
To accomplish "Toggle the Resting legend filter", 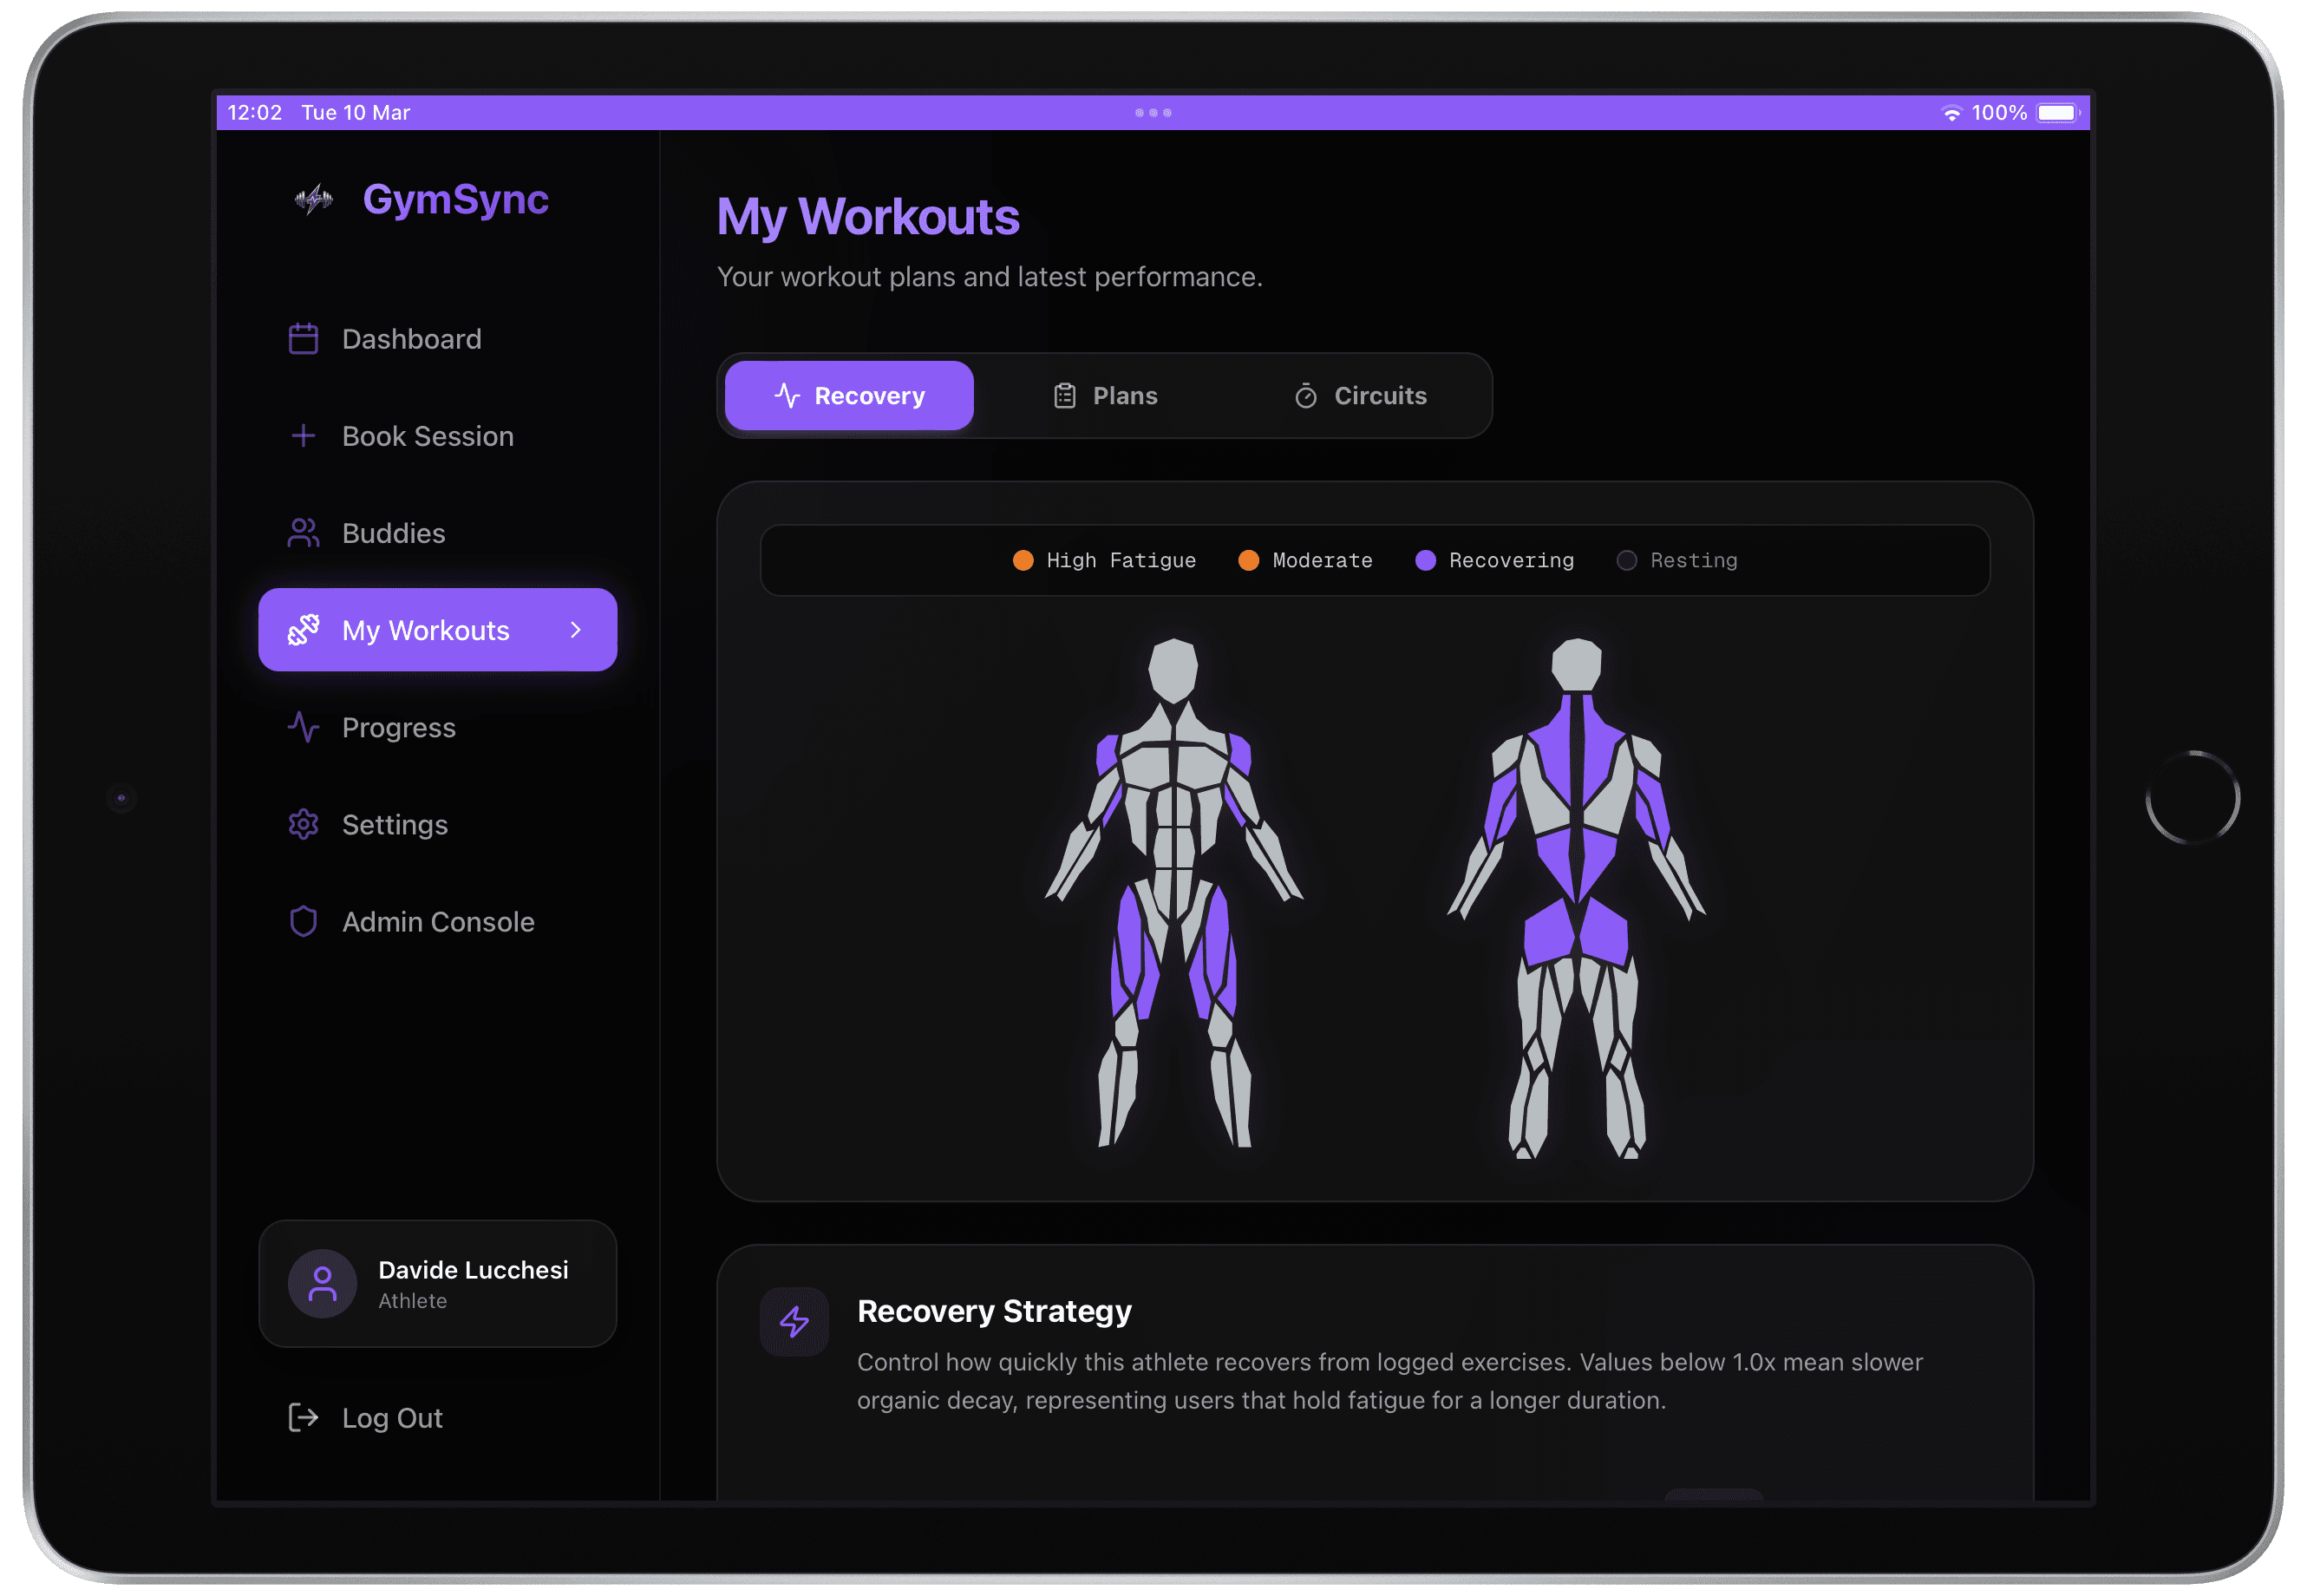I will [1677, 560].
